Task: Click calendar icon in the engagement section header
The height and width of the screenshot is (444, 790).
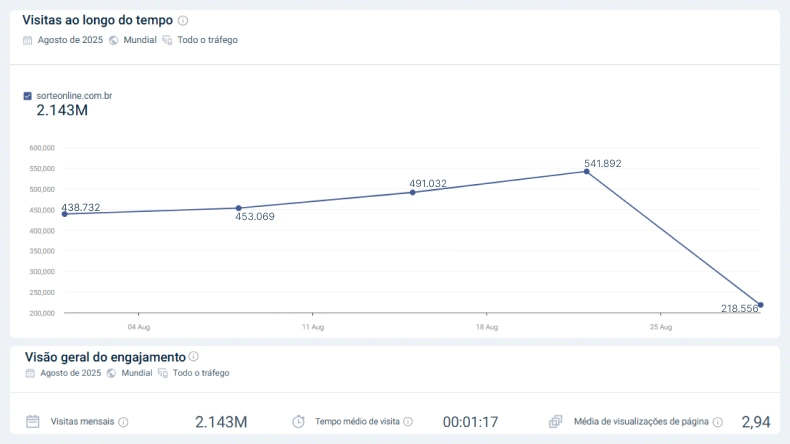Action: pyautogui.click(x=28, y=373)
